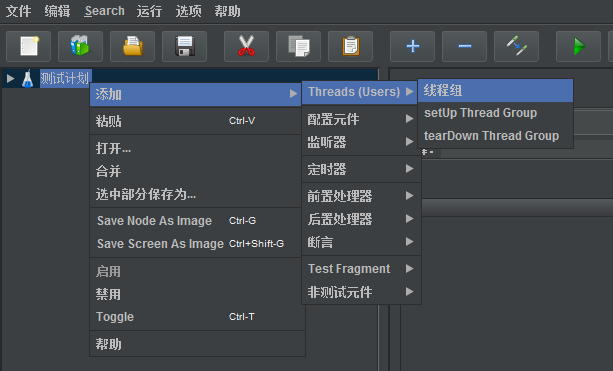This screenshot has width=613, height=371.
Task: Open the Search menu
Action: coord(104,11)
